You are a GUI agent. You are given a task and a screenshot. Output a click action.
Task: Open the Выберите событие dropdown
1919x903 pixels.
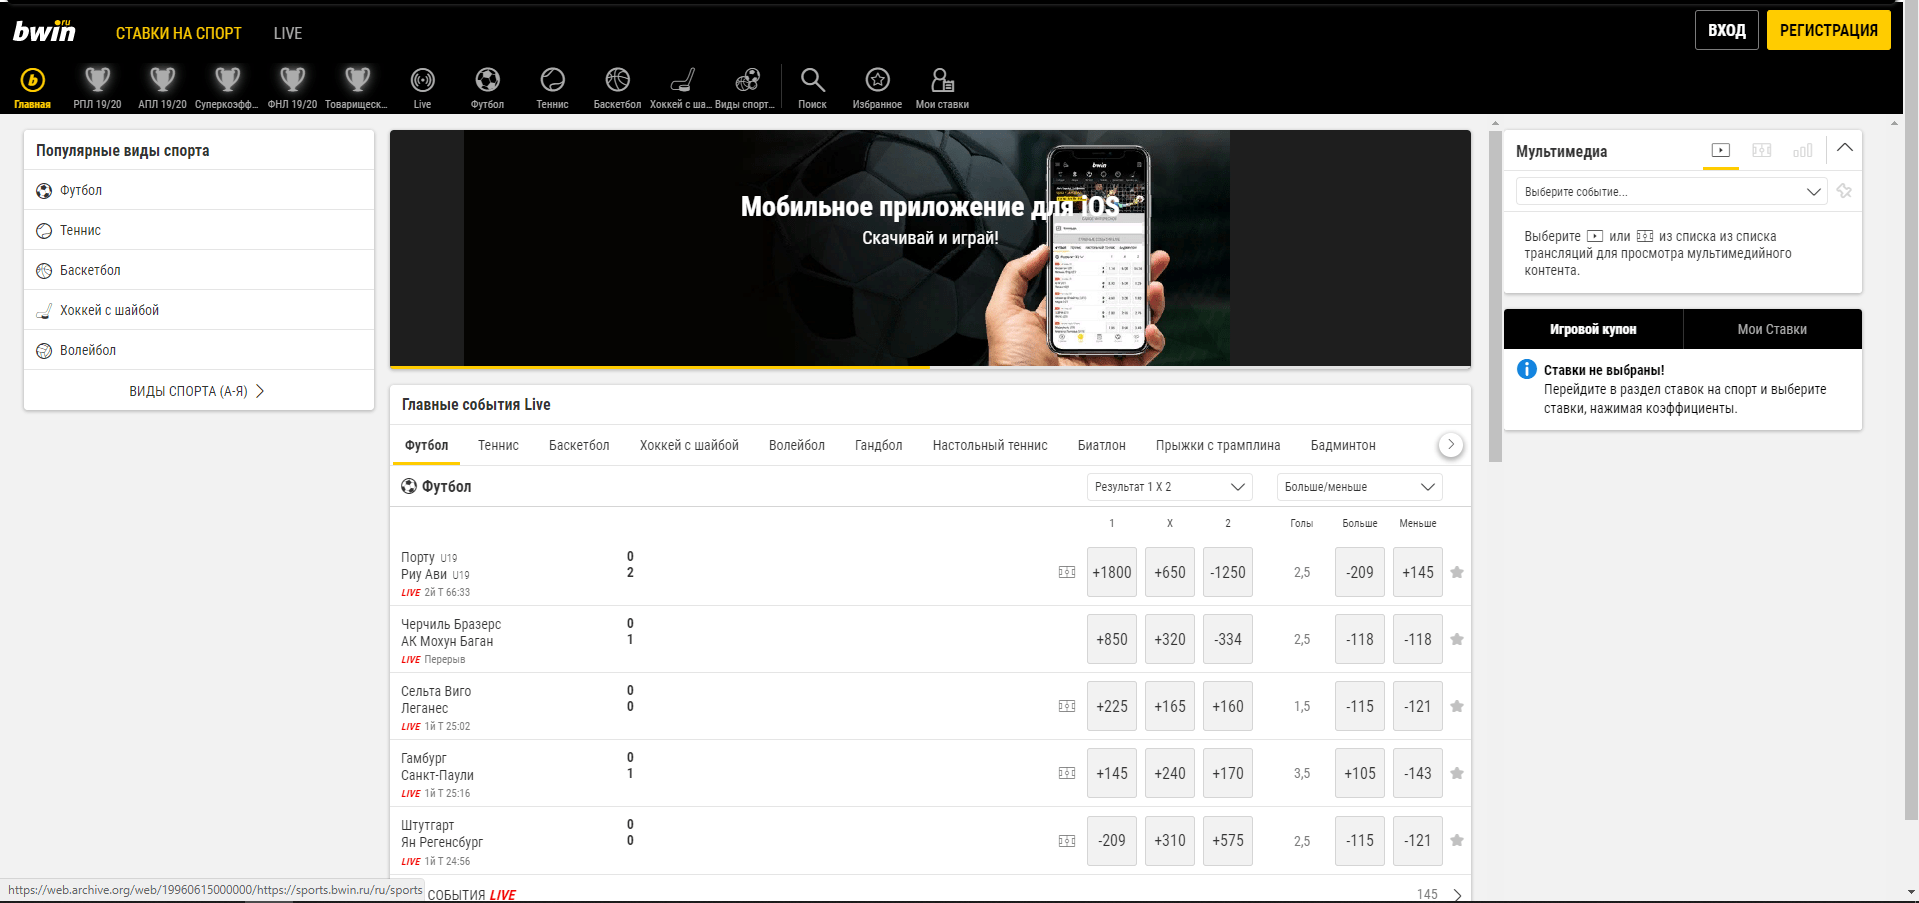tap(1672, 192)
